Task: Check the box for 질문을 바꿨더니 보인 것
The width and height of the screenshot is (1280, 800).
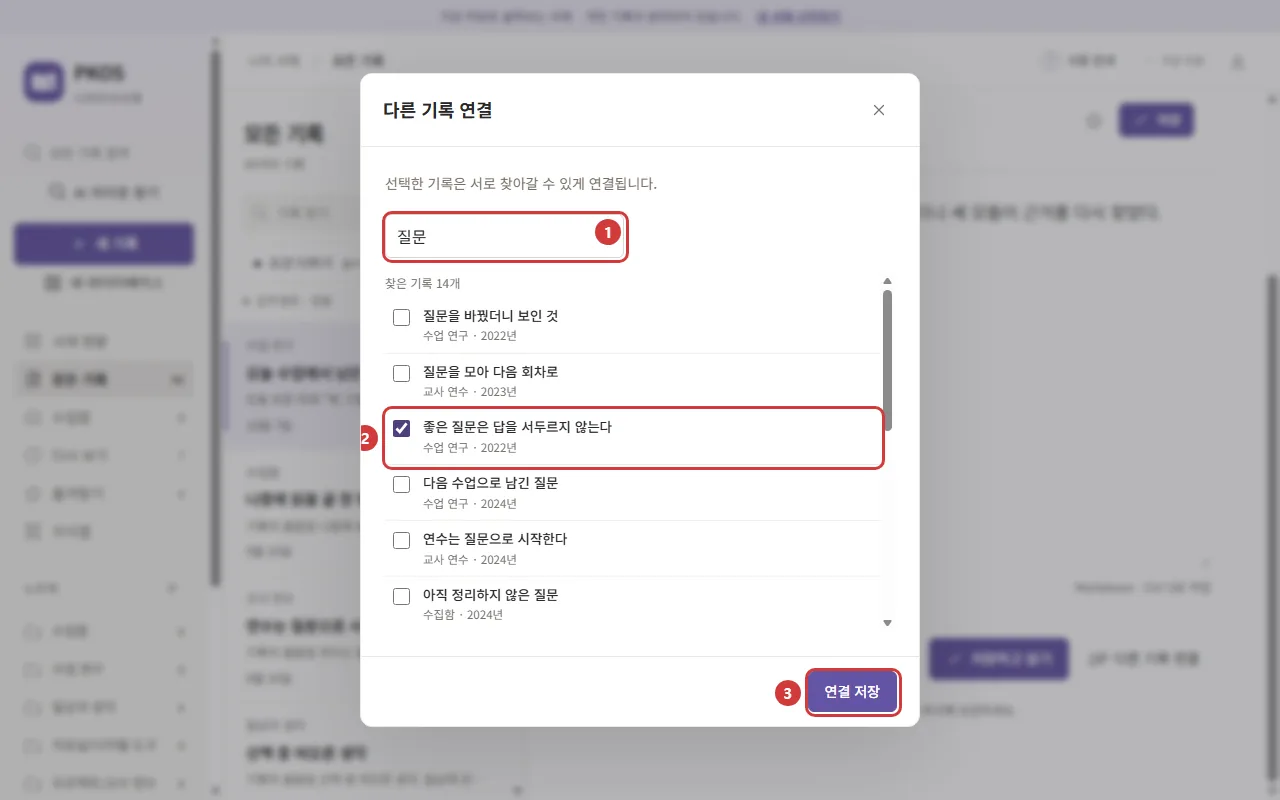Action: pyautogui.click(x=401, y=317)
